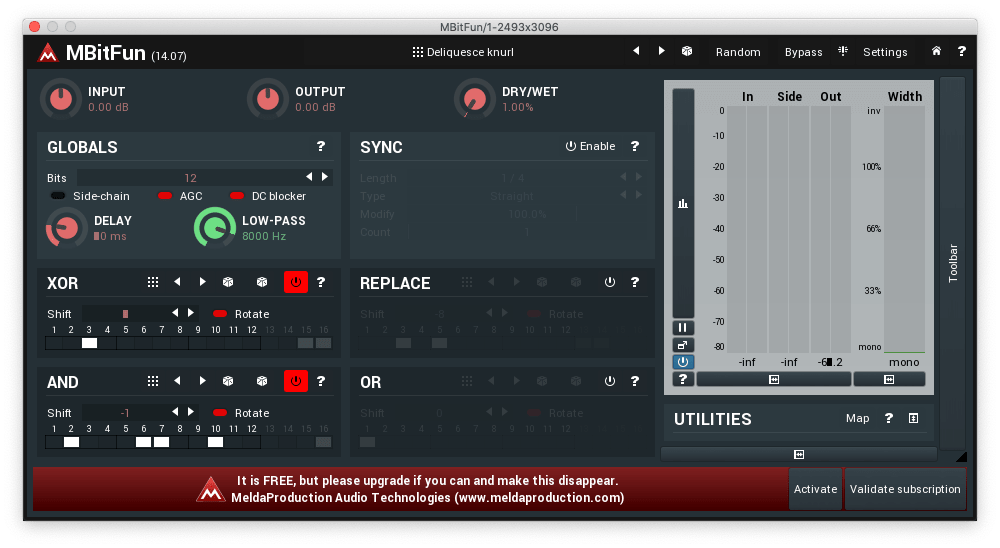Open XOR help question mark
The width and height of the screenshot is (1000, 548).
(321, 282)
